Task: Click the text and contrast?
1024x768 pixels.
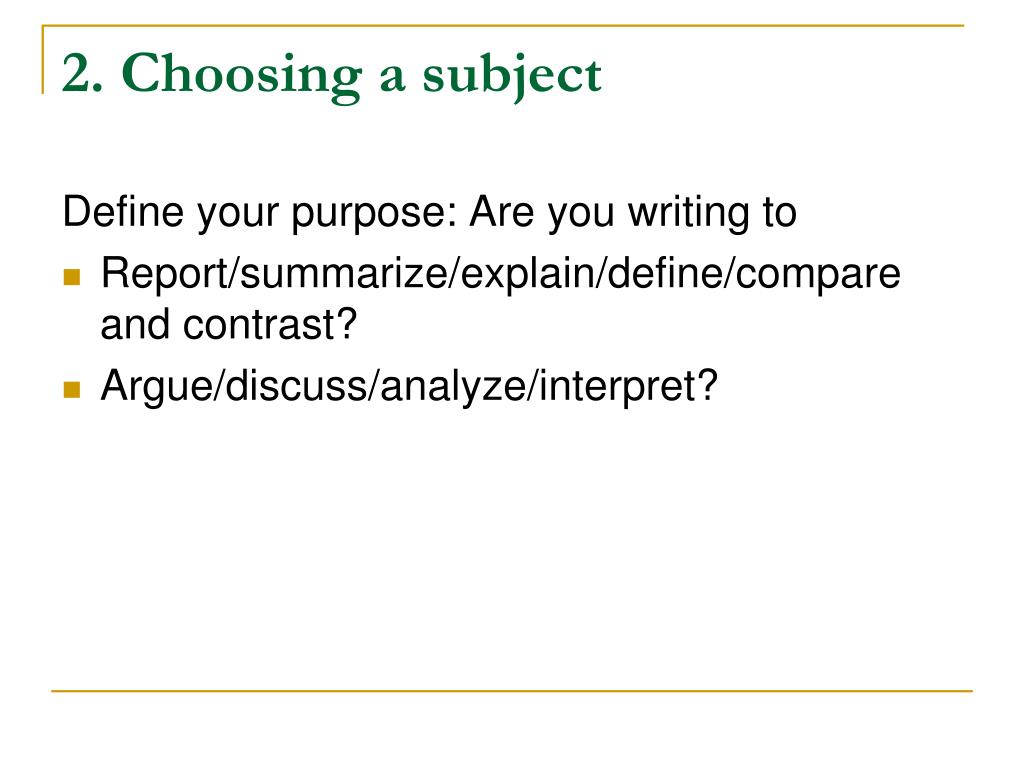Action: click(229, 325)
